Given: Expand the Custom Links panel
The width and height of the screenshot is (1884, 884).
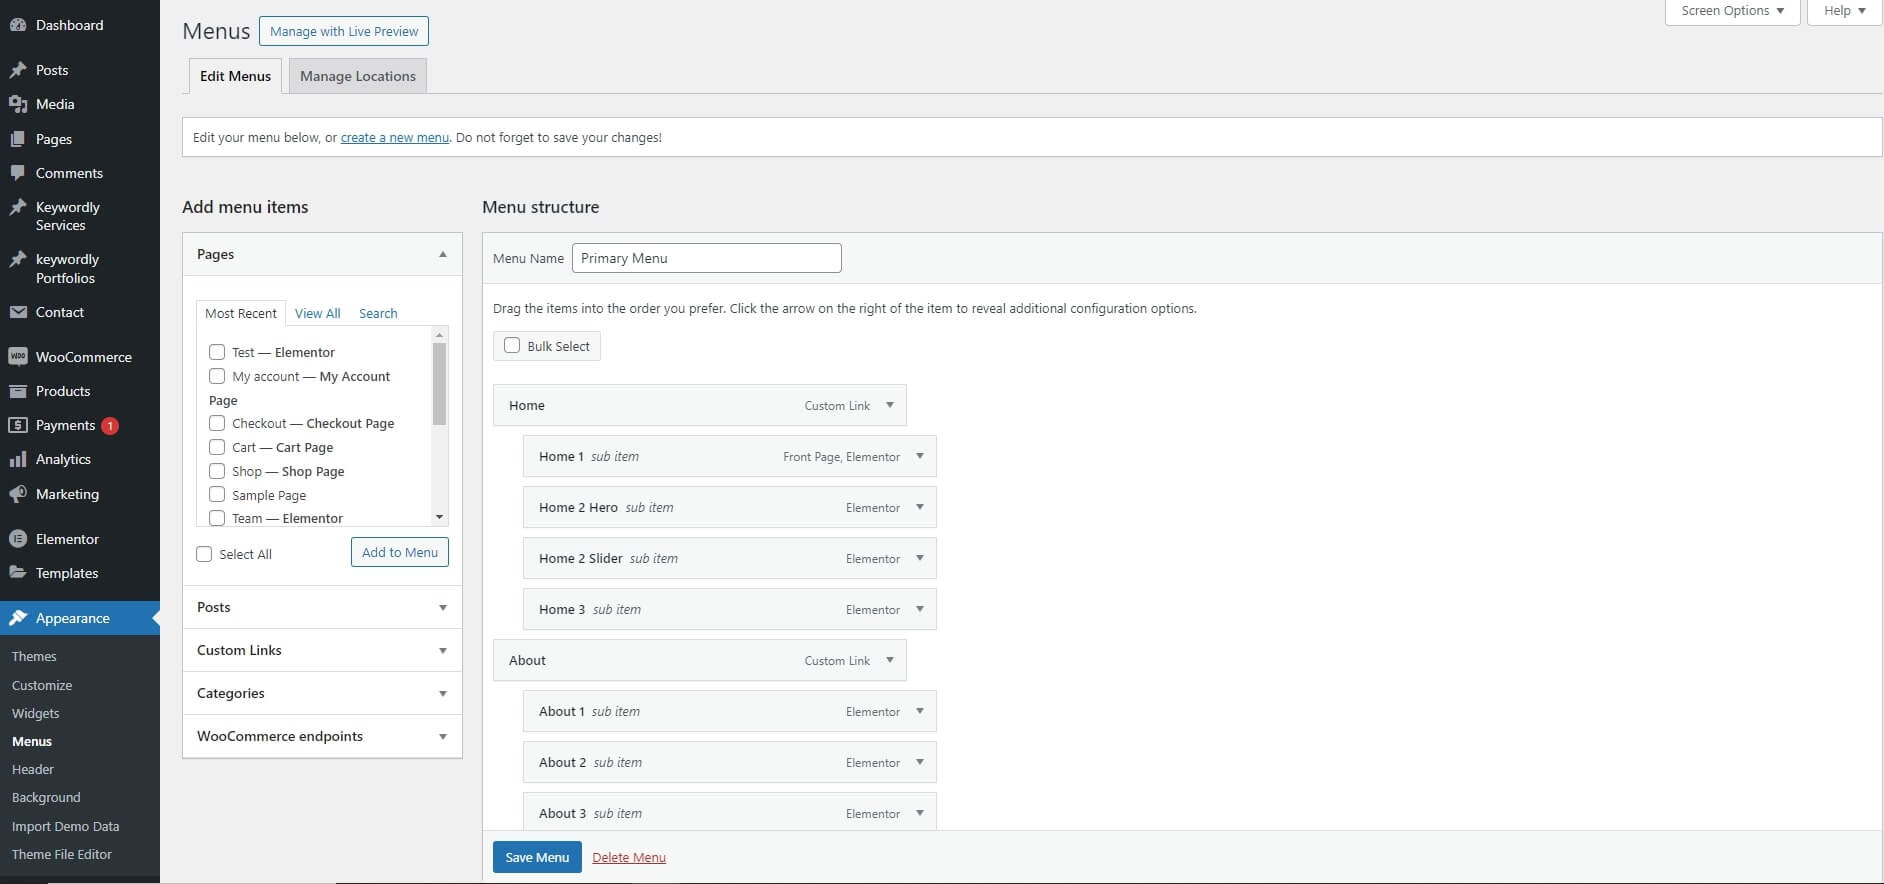Looking at the screenshot, I should [442, 651].
